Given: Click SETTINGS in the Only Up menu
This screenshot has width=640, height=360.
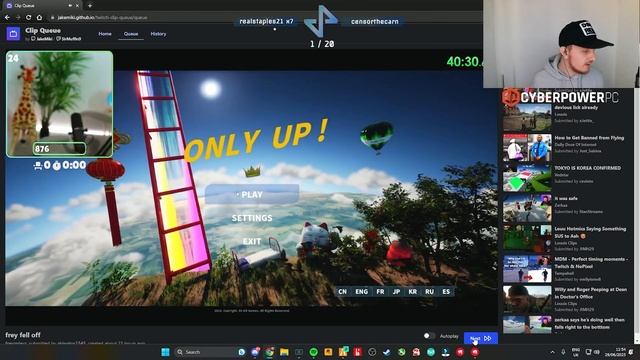Looking at the screenshot, I should (x=252, y=218).
